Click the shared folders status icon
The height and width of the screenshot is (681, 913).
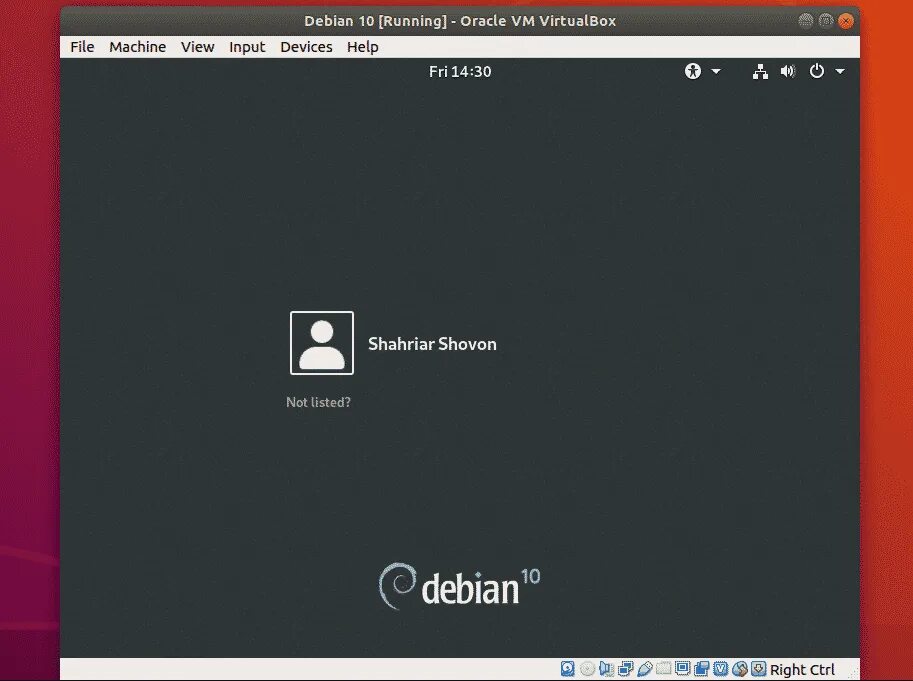pos(663,669)
